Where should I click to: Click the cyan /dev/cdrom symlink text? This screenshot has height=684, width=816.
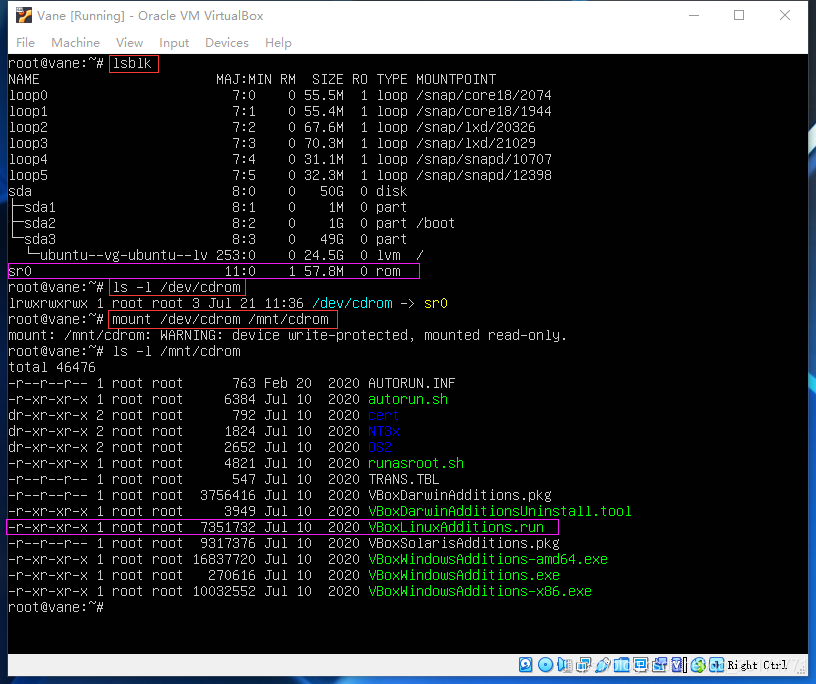pos(352,303)
